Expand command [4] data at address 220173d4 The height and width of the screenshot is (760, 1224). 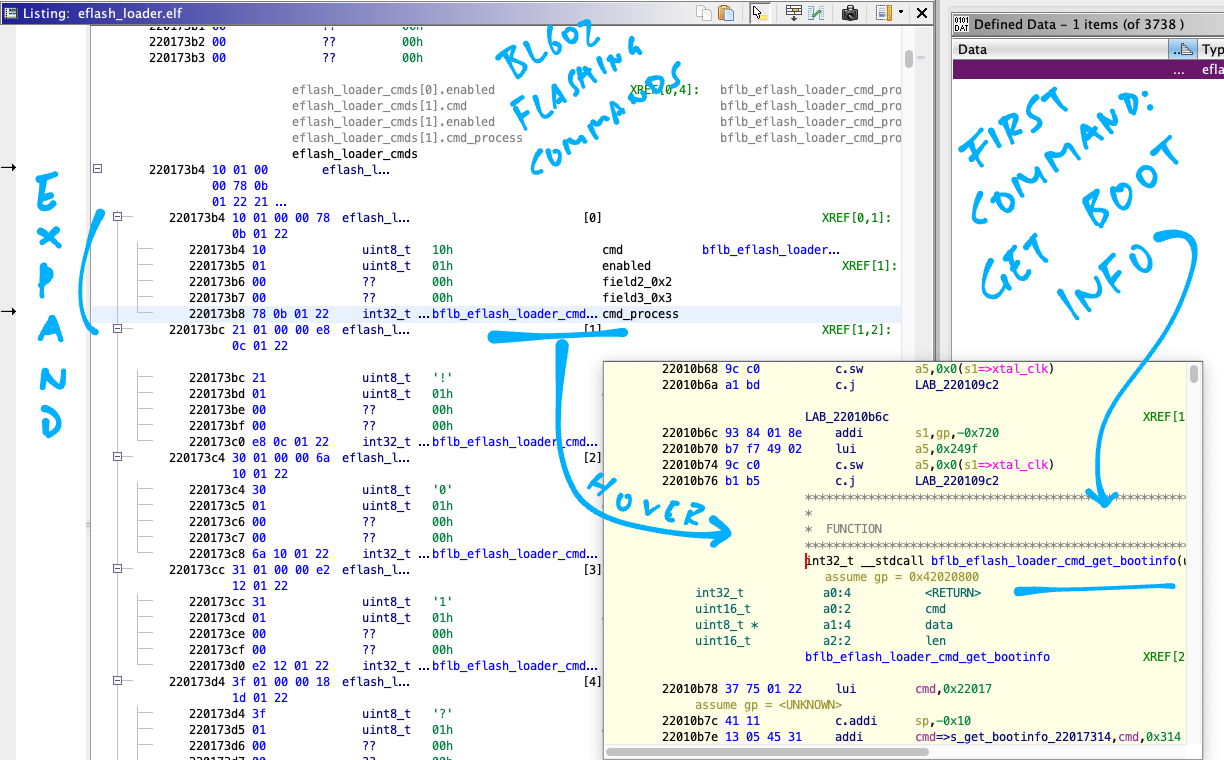click(119, 681)
